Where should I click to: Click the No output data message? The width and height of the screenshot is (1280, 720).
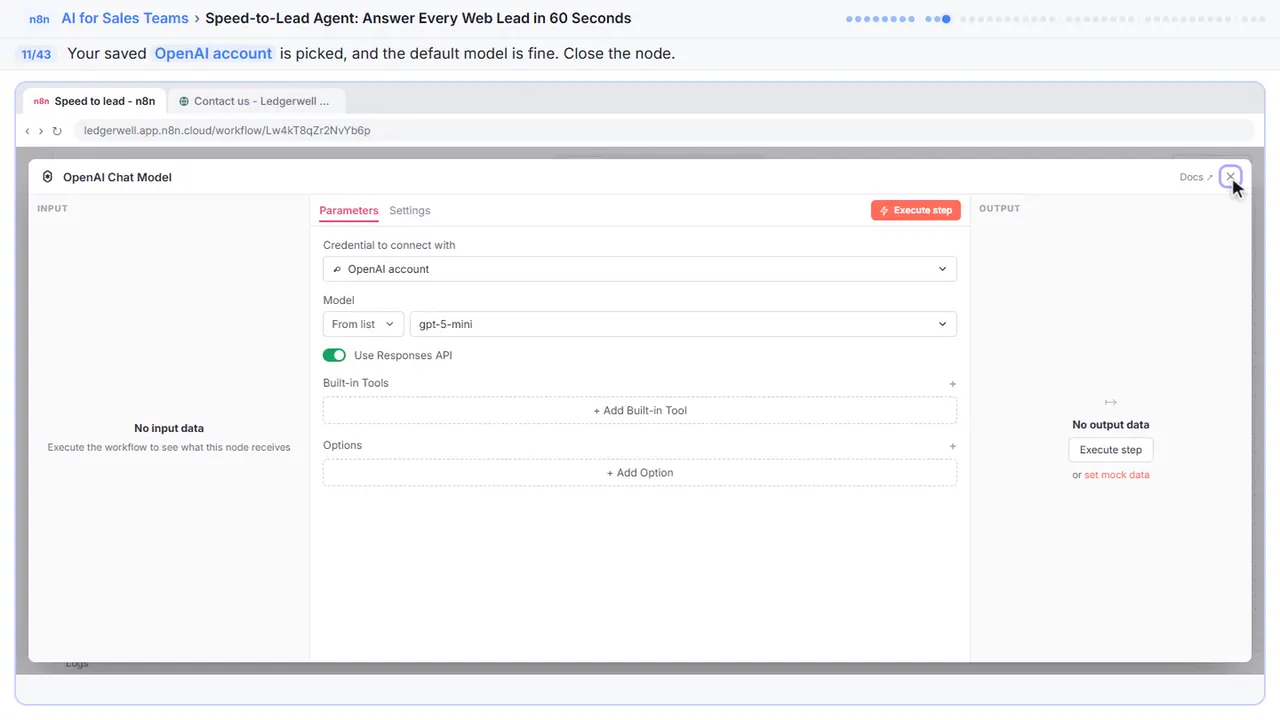coord(1111,425)
